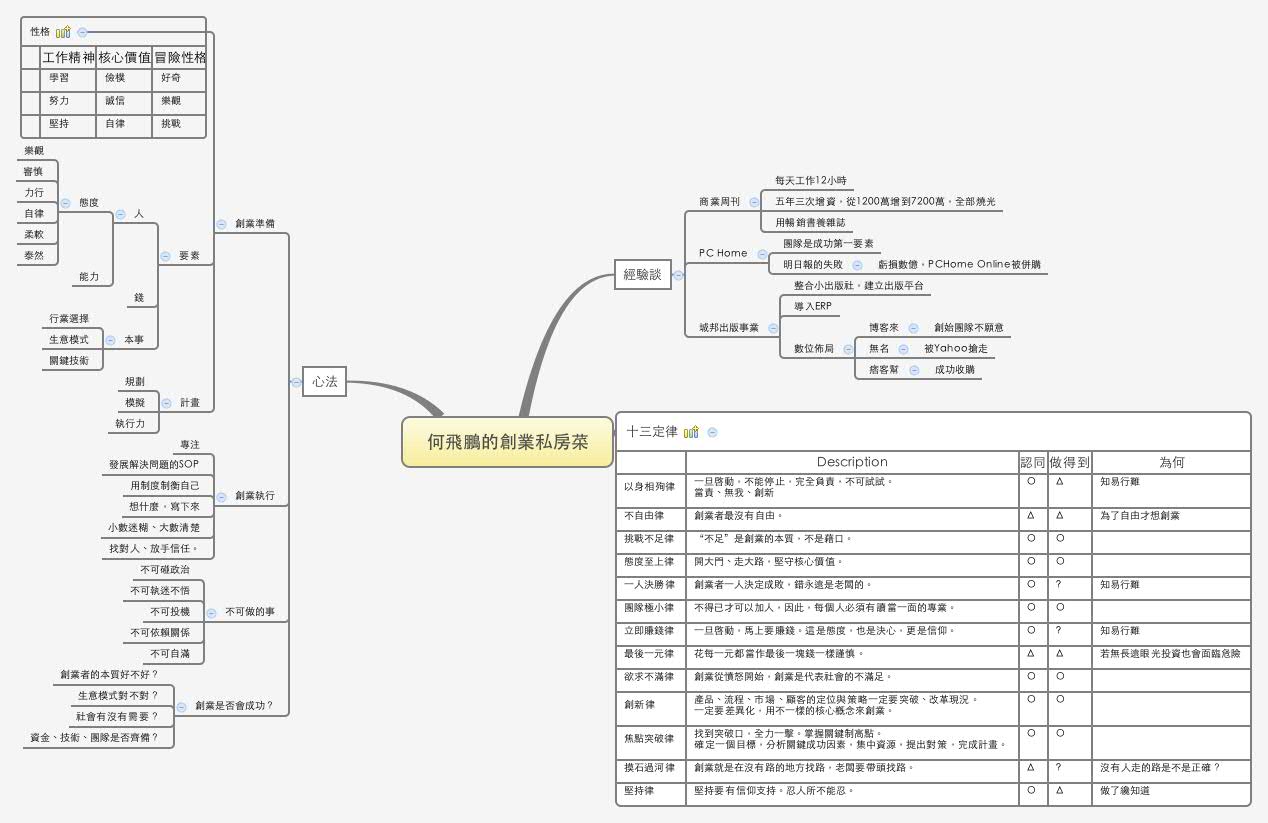Select the 想什麼，寫下來 node

pyautogui.click(x=164, y=507)
